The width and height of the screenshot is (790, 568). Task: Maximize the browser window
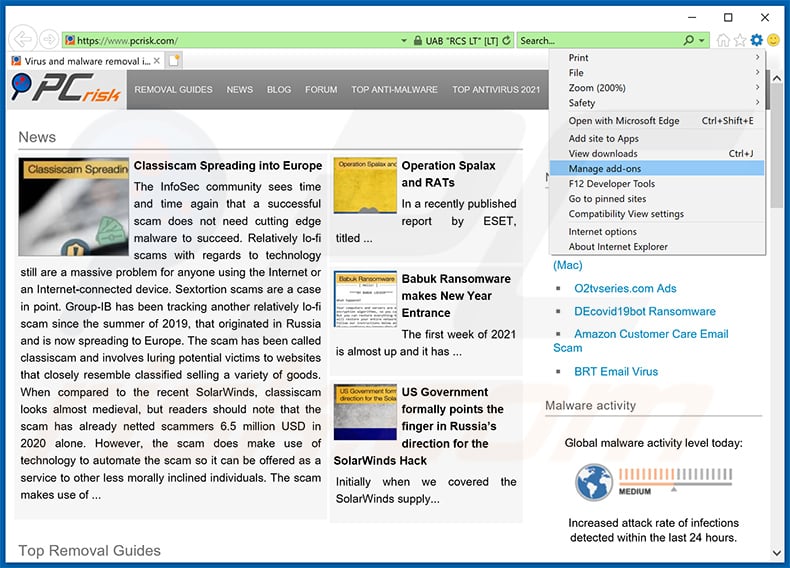728,17
